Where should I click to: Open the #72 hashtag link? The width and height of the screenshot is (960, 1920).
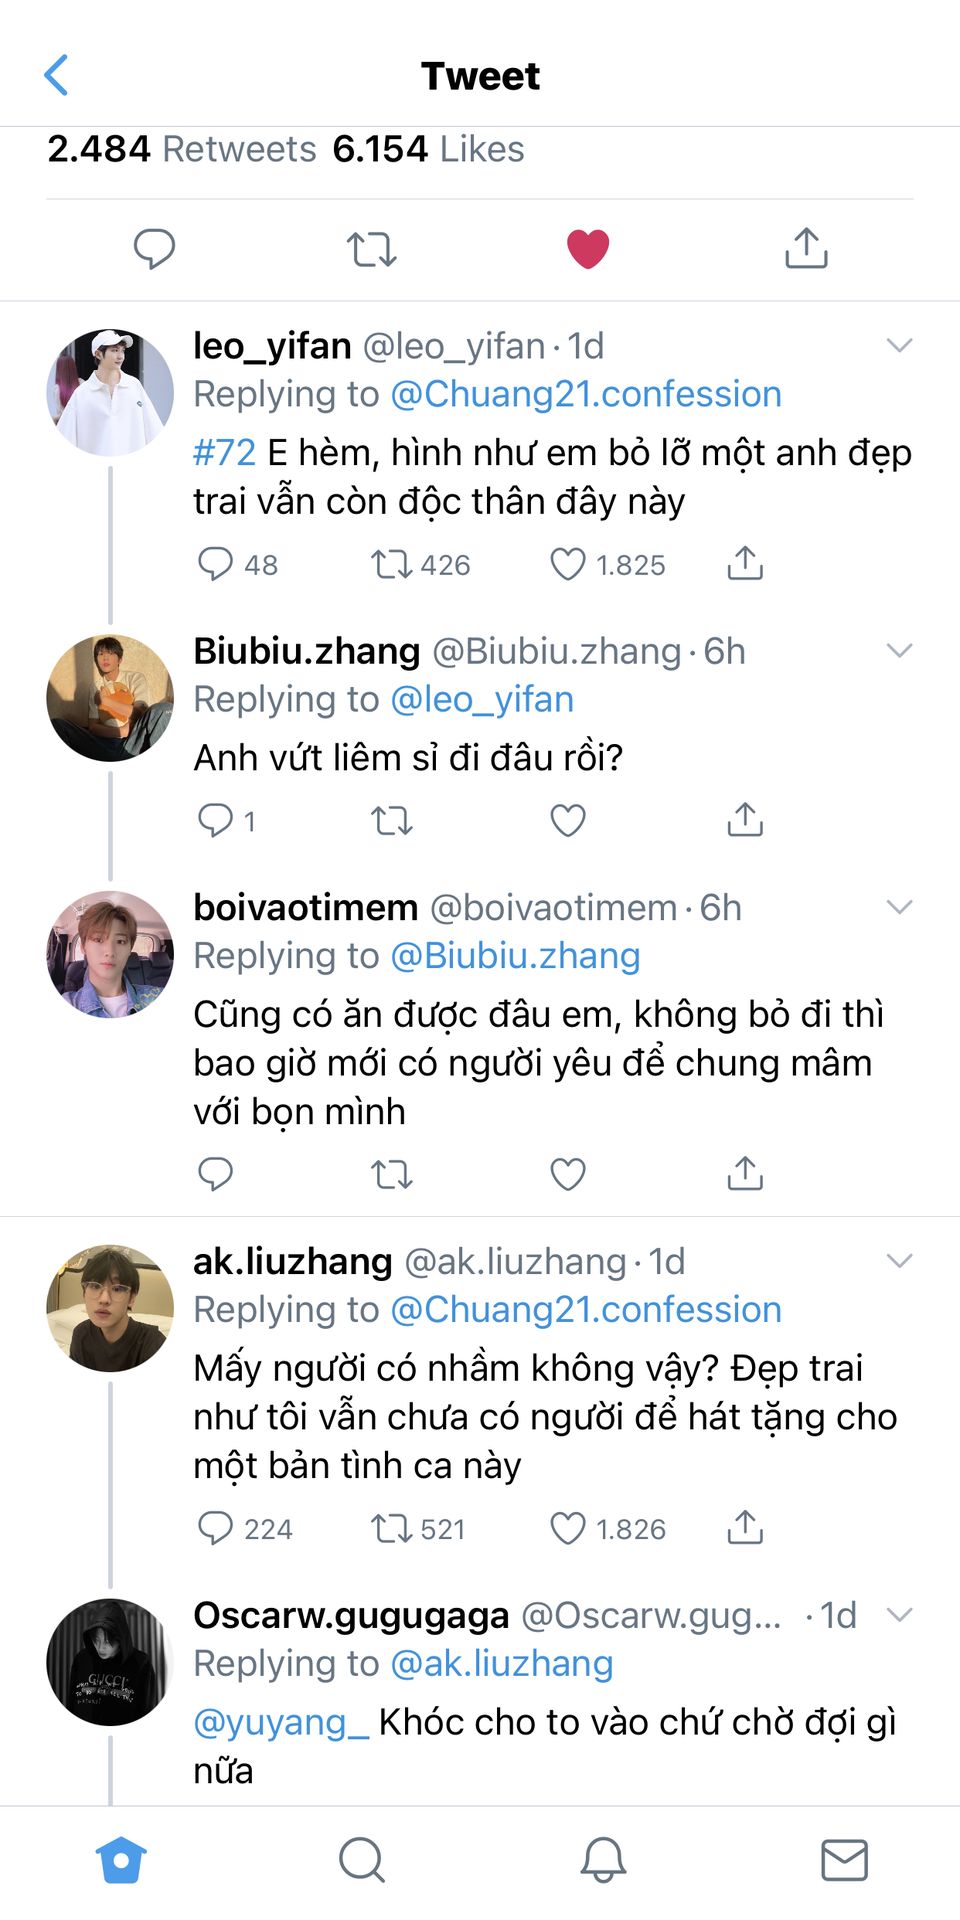point(224,453)
